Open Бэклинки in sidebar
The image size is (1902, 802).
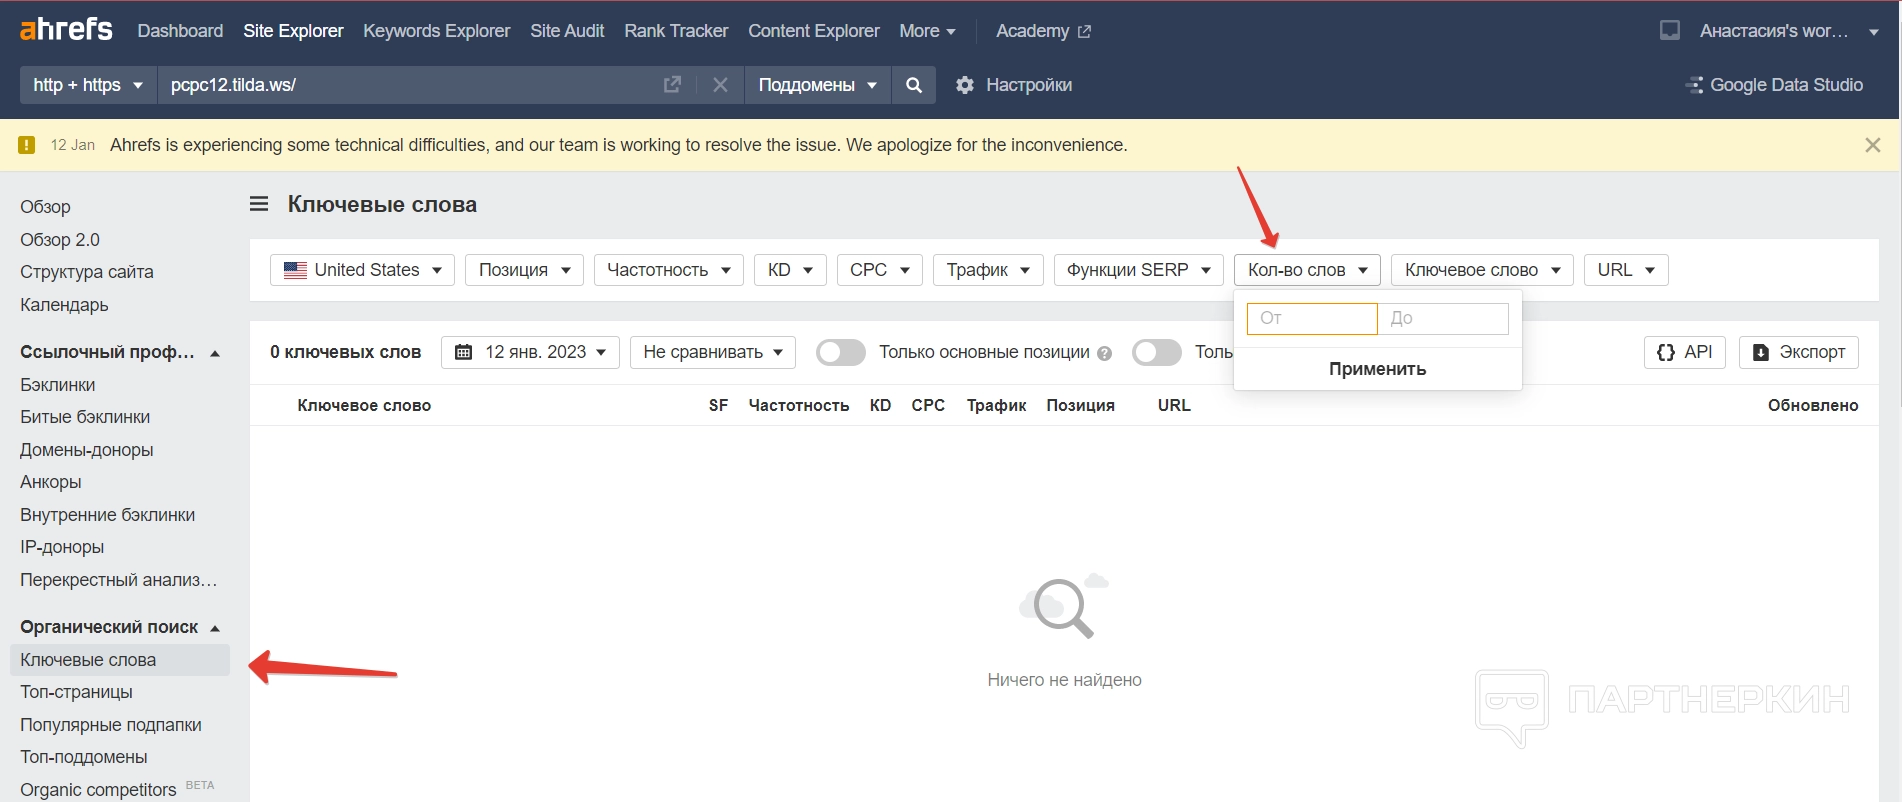click(x=58, y=385)
